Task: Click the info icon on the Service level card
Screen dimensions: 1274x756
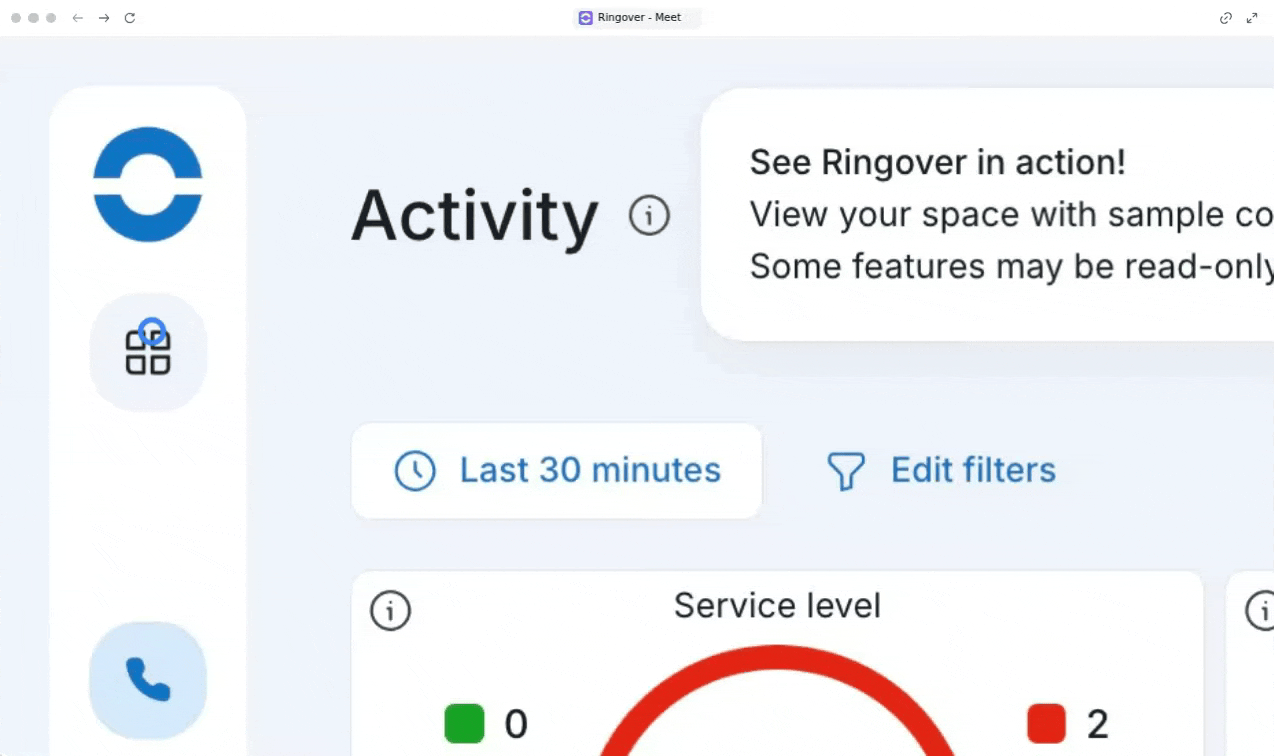Action: point(390,610)
